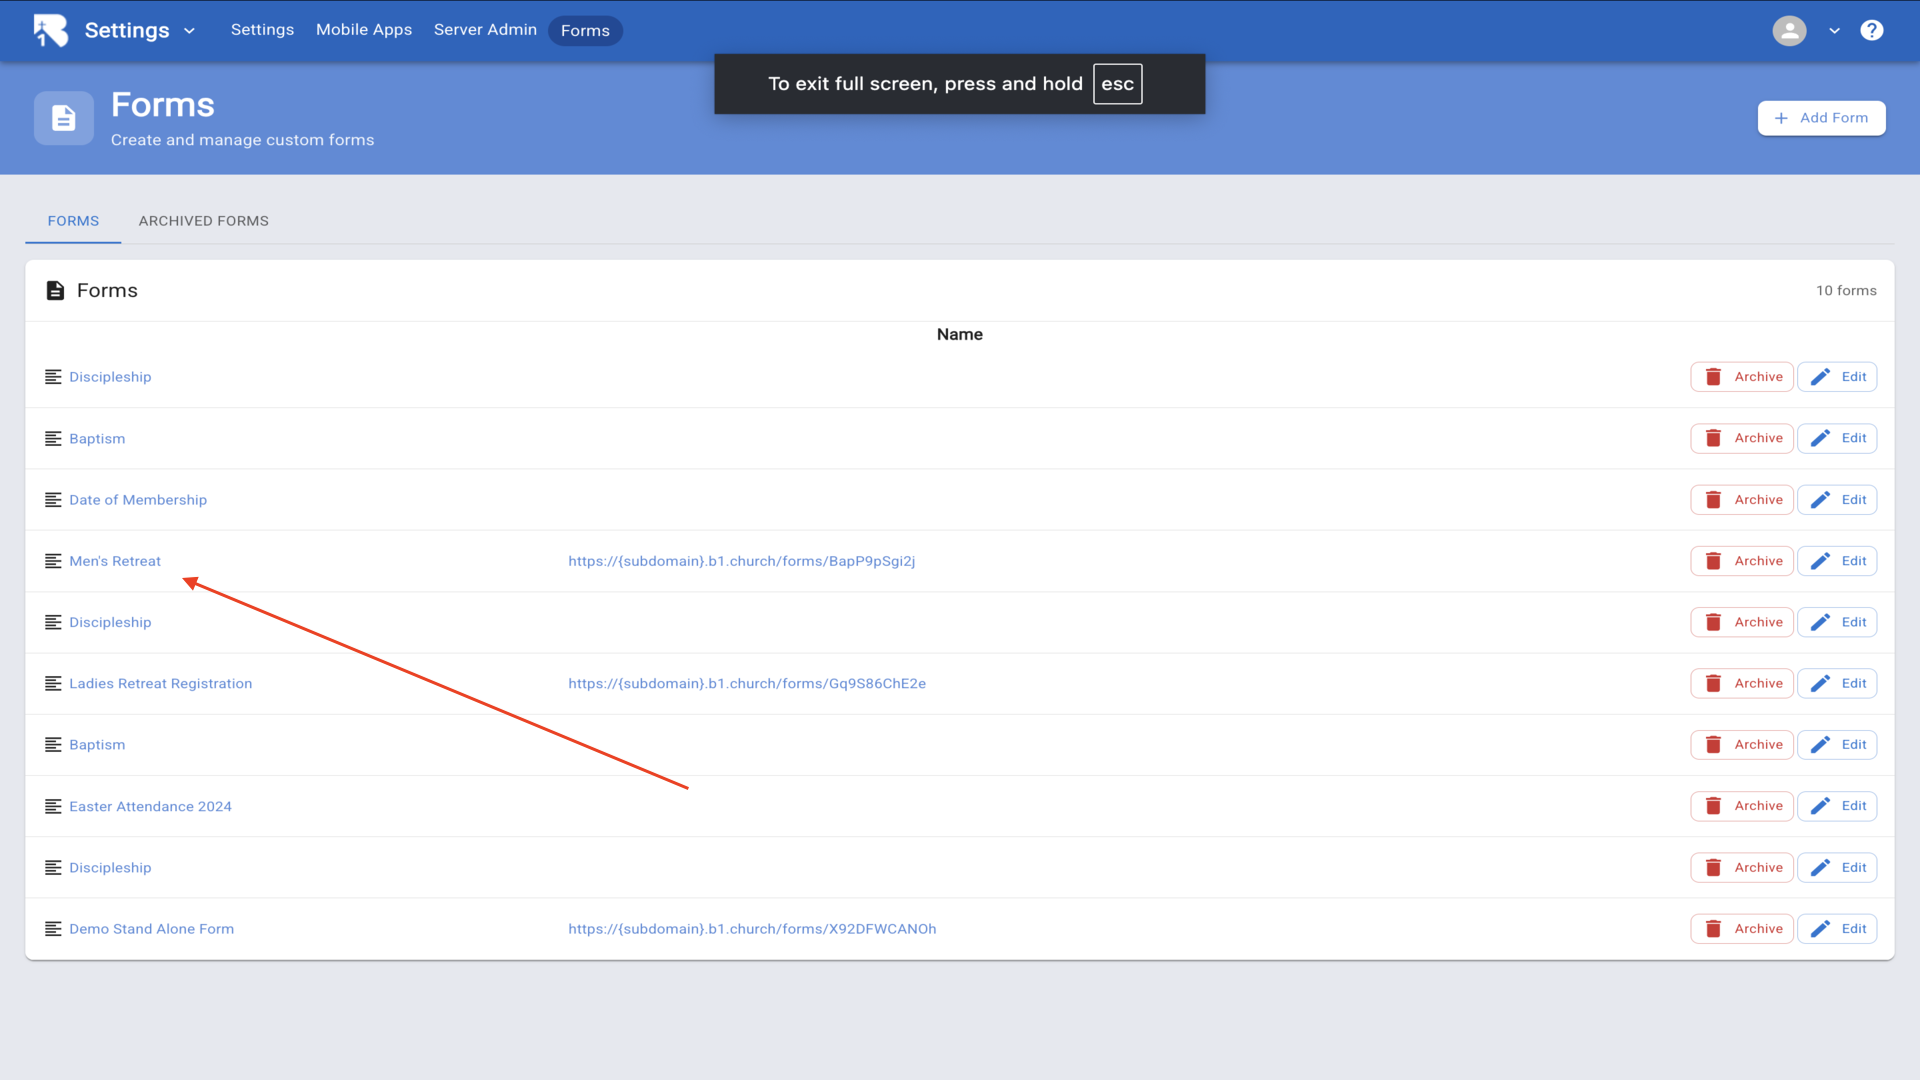Click the B1 church logo icon
Screen dimensions: 1920x1080
pos(50,30)
